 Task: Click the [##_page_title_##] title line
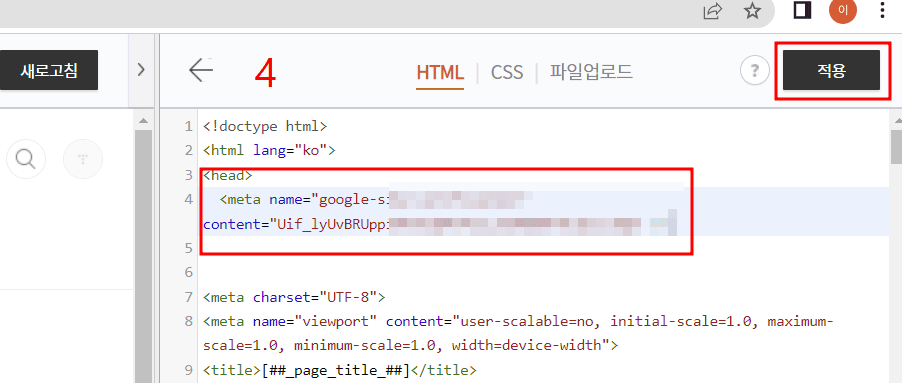click(339, 370)
